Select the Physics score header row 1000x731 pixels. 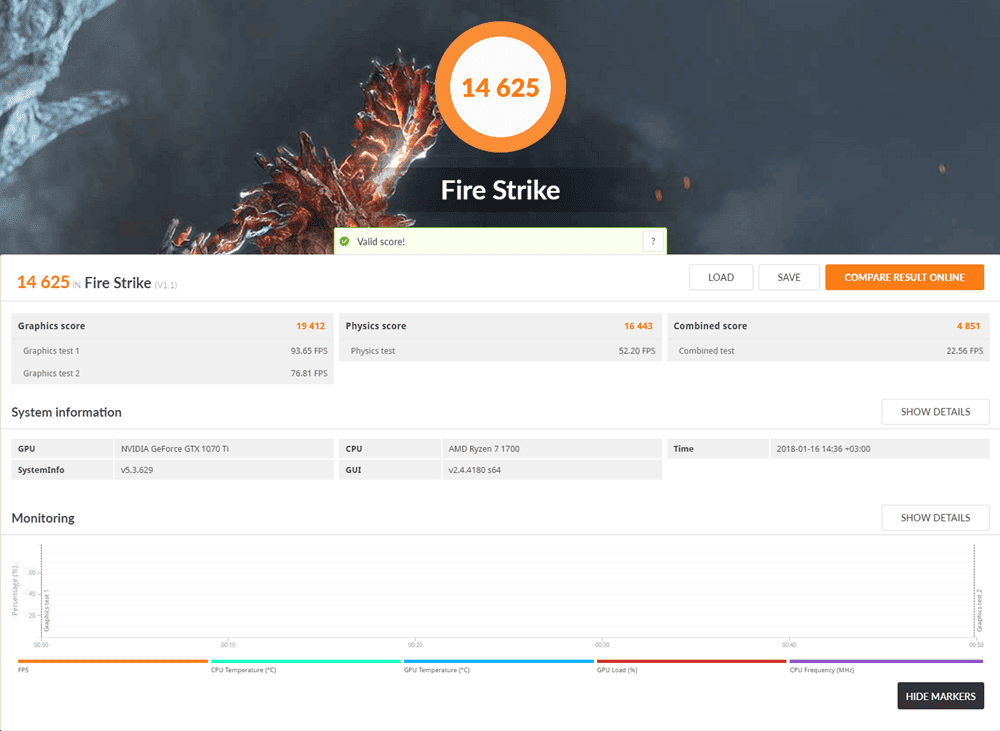(x=500, y=326)
